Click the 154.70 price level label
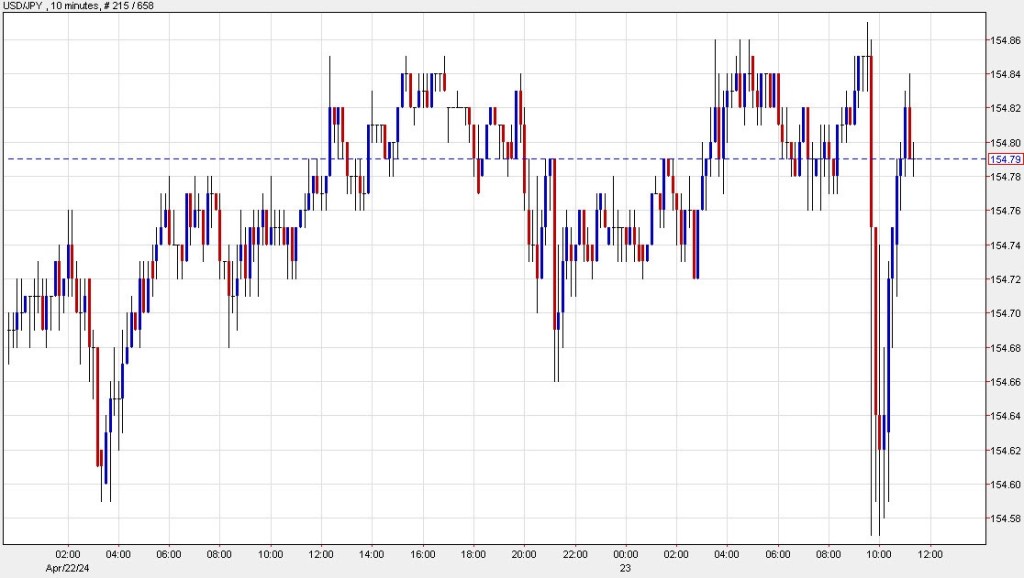The width and height of the screenshot is (1024, 578). [x=1004, y=313]
